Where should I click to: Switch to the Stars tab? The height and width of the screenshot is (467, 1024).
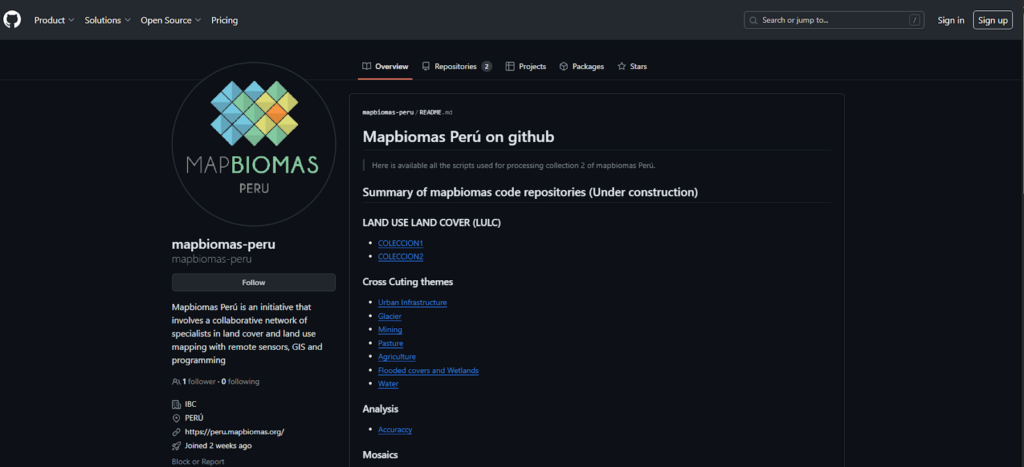click(632, 67)
